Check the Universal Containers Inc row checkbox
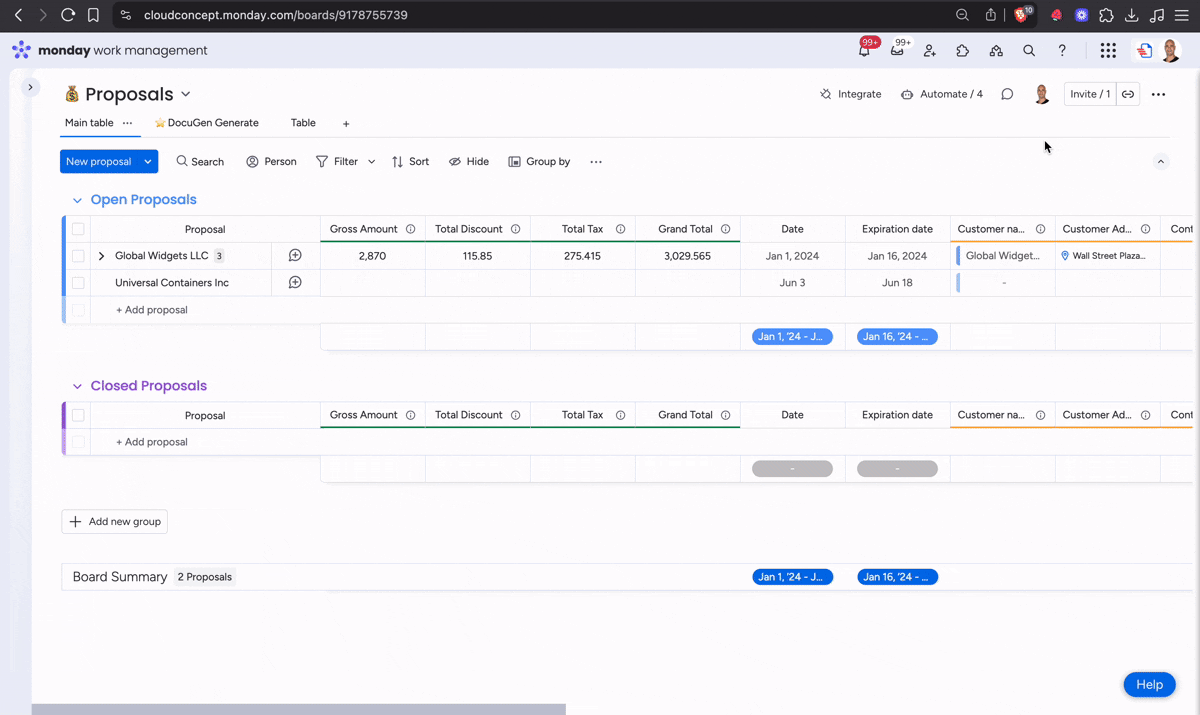 [78, 283]
